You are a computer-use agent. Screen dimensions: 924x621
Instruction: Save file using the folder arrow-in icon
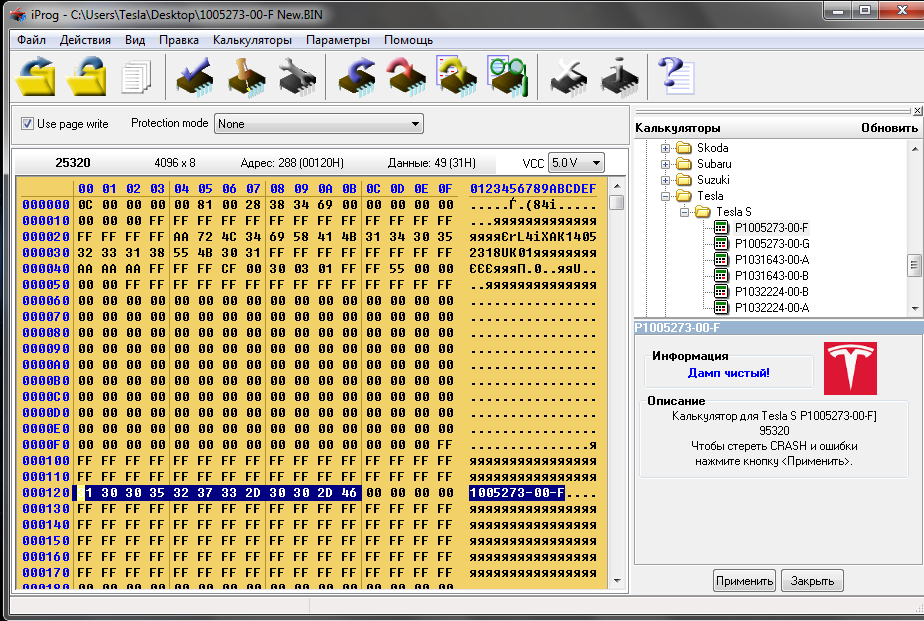[87, 76]
